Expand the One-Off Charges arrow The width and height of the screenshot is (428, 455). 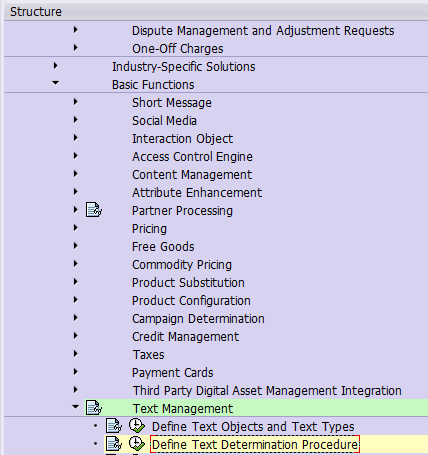pos(76,48)
